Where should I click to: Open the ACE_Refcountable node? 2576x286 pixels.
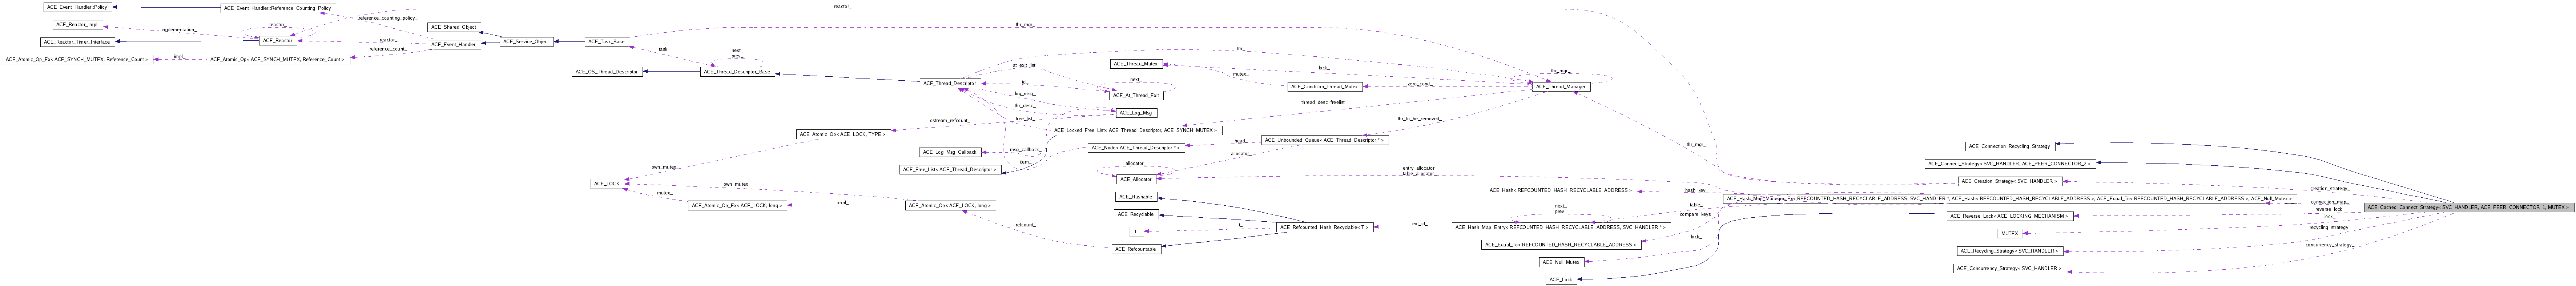tap(1136, 249)
